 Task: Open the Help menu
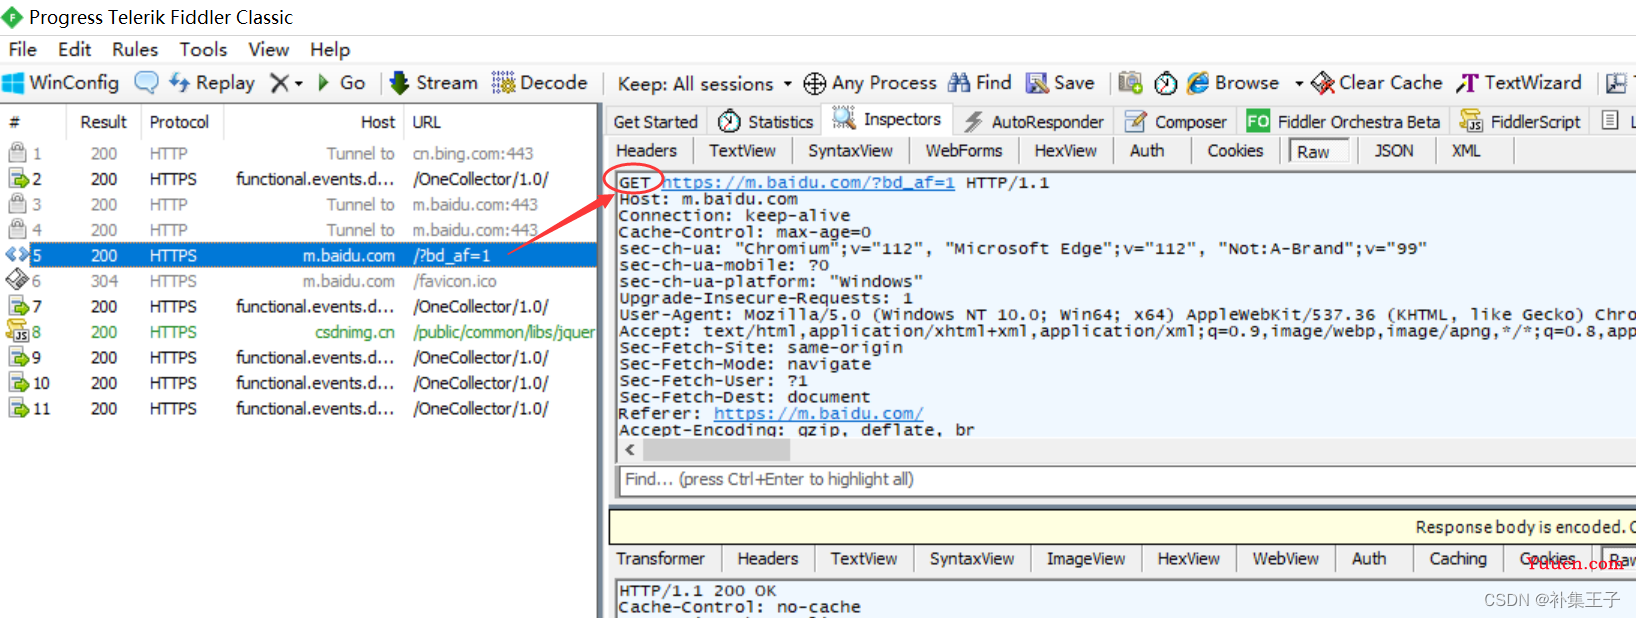click(330, 49)
